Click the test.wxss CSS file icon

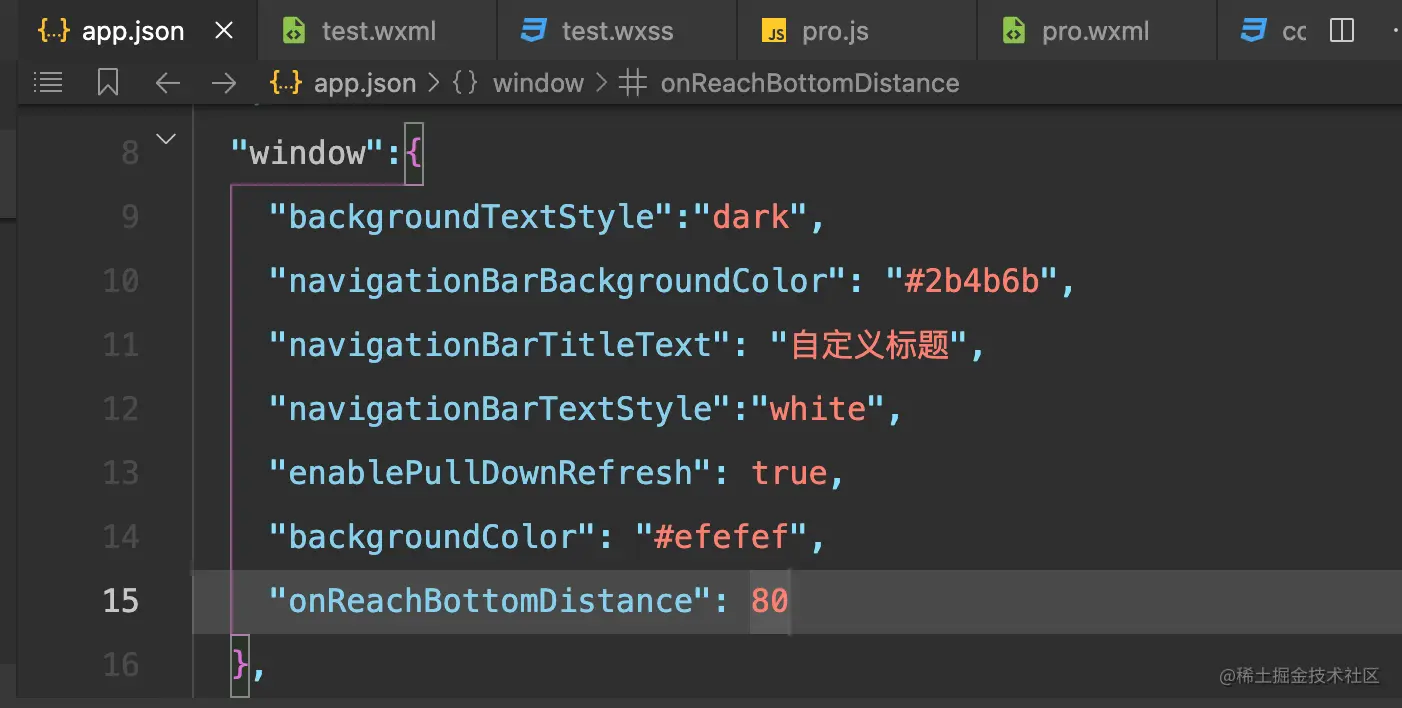click(533, 31)
